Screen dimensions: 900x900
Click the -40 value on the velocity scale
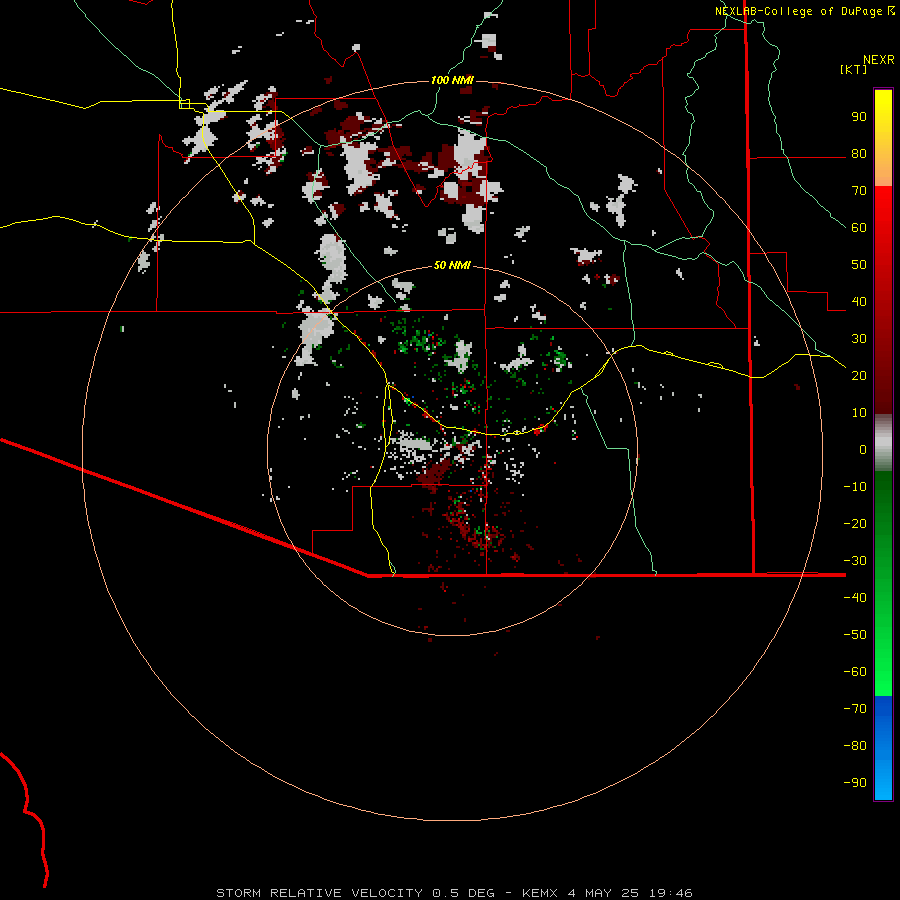855,598
